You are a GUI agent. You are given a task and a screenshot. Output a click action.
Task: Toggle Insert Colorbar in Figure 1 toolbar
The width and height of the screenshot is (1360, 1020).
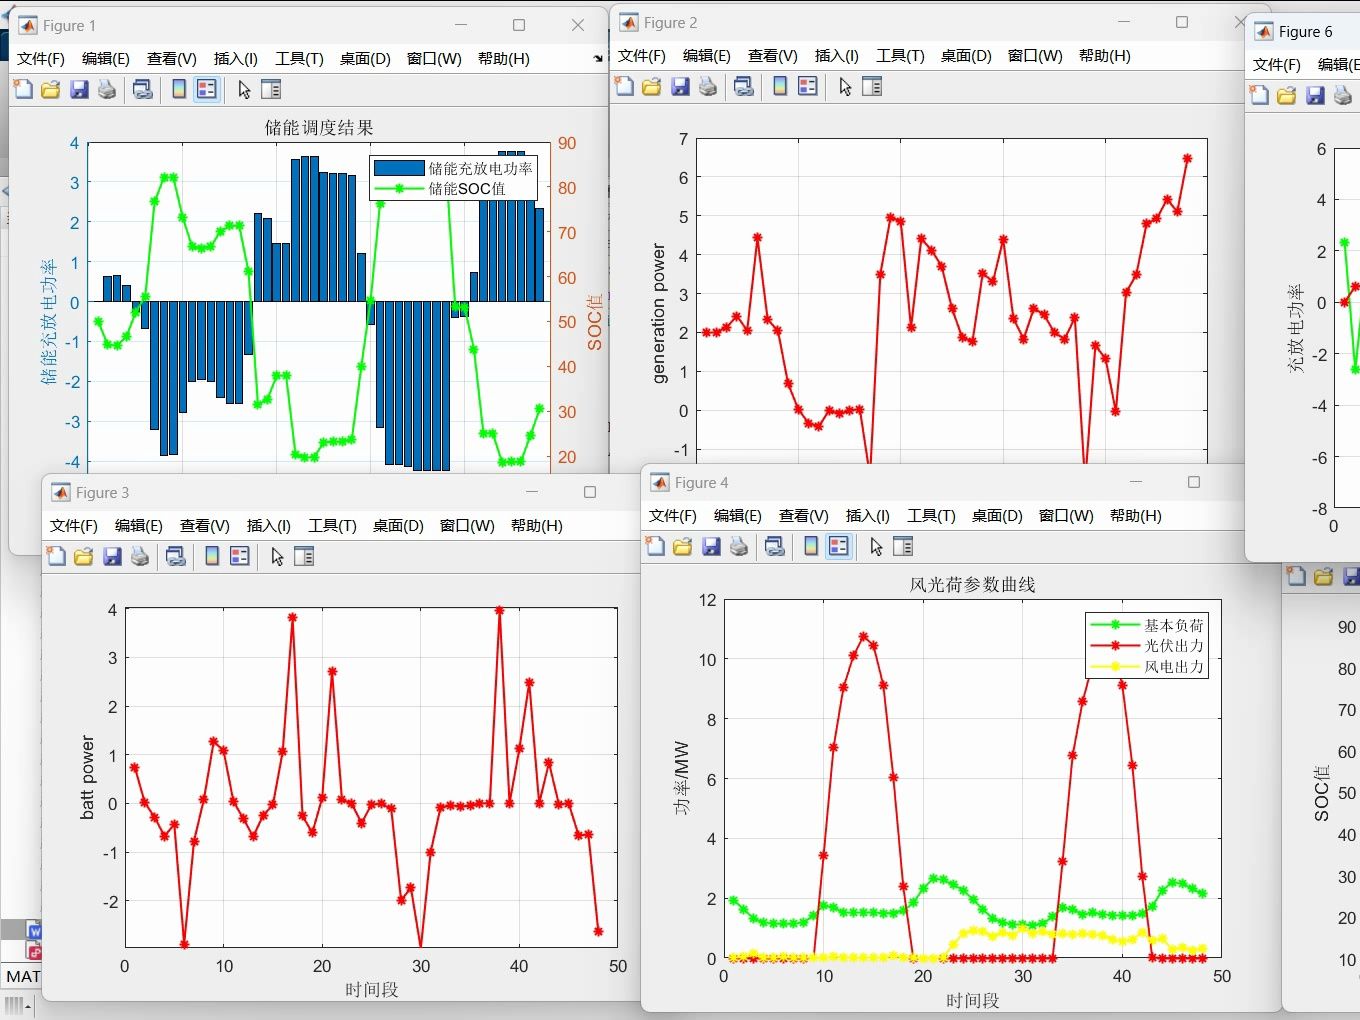click(179, 89)
